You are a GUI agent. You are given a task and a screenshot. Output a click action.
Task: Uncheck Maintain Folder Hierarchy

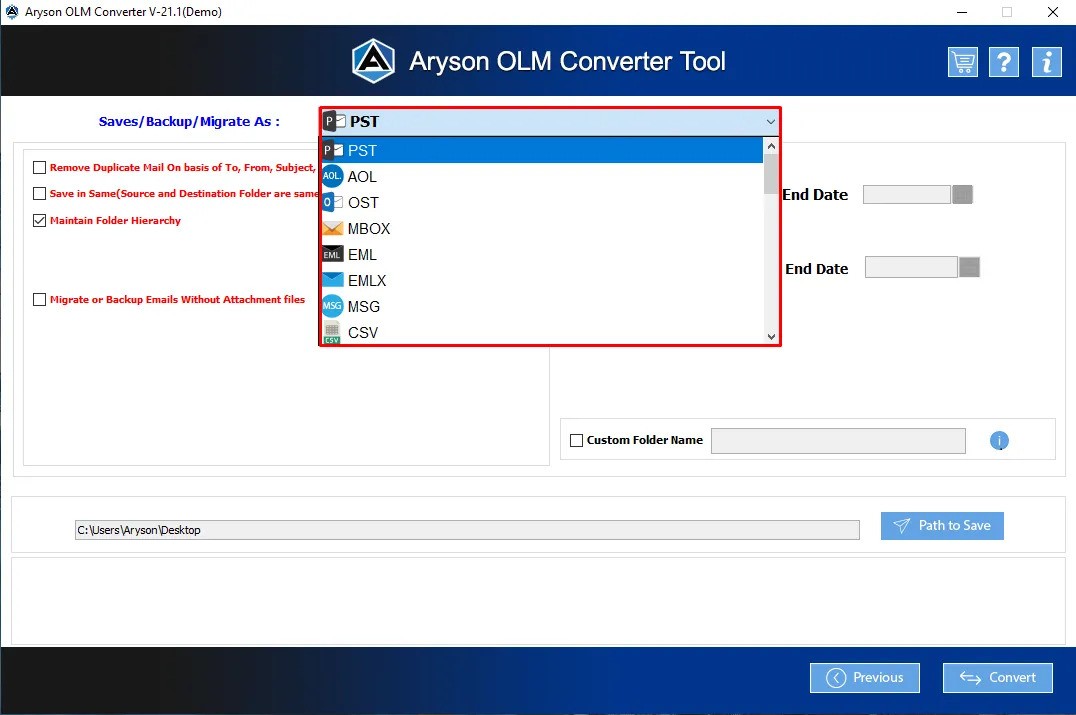point(40,220)
